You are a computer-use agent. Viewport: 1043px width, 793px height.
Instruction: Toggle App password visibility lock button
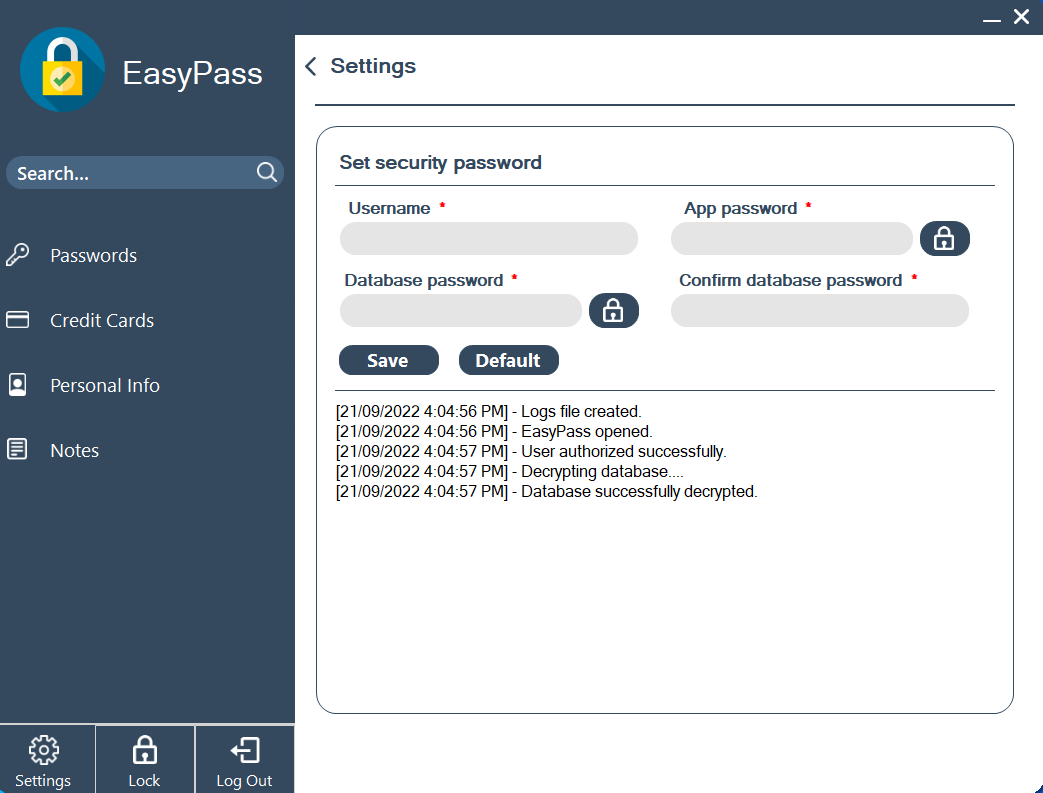(x=945, y=239)
